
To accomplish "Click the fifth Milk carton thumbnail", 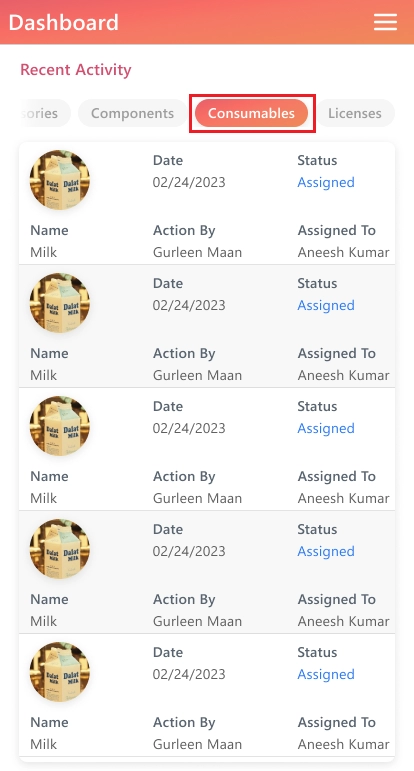I will pyautogui.click(x=59, y=672).
